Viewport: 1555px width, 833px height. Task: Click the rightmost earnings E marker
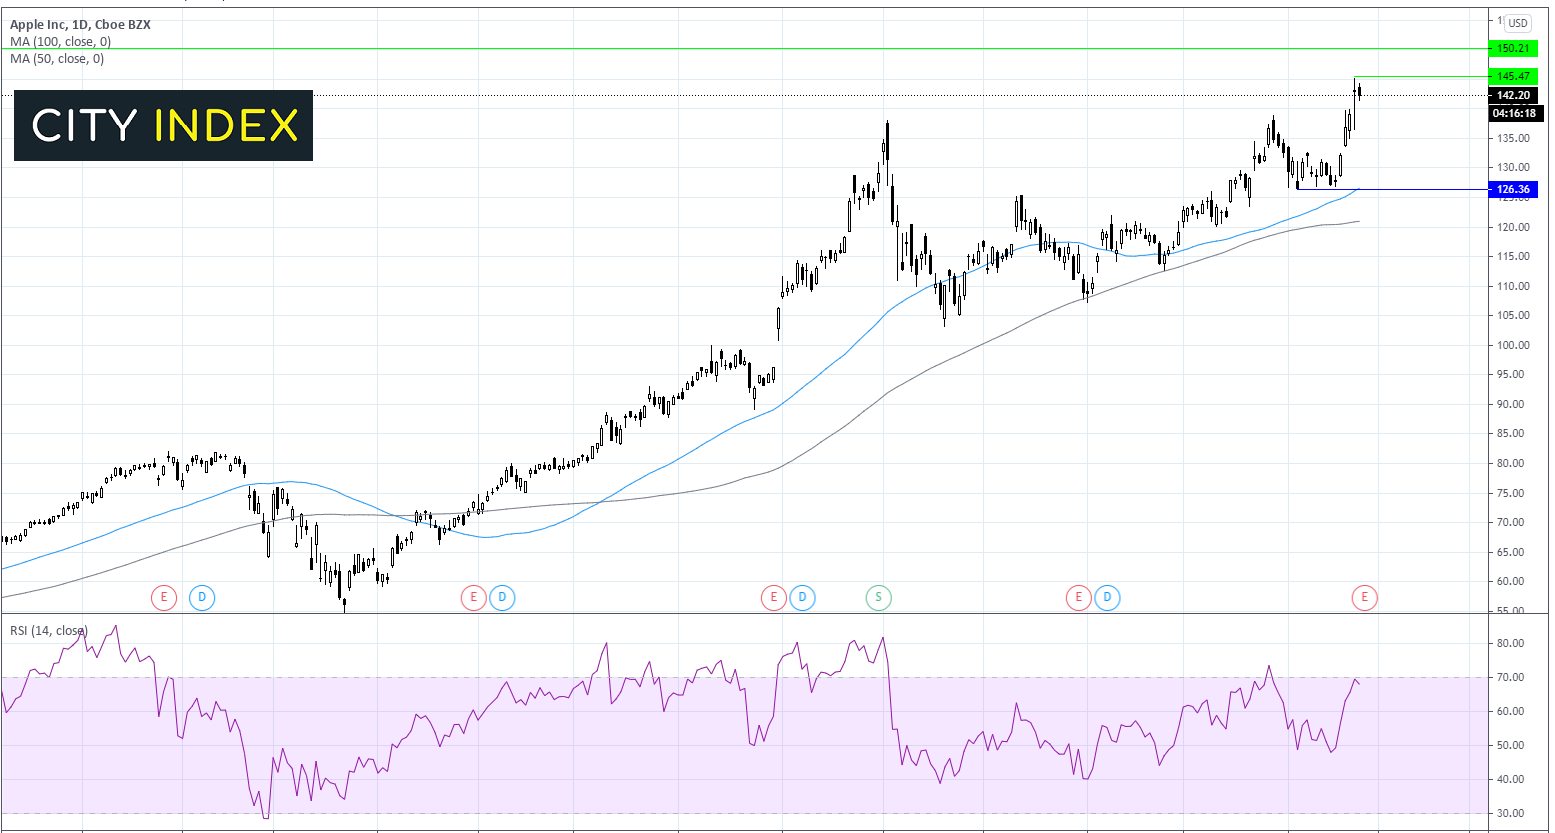click(1364, 598)
